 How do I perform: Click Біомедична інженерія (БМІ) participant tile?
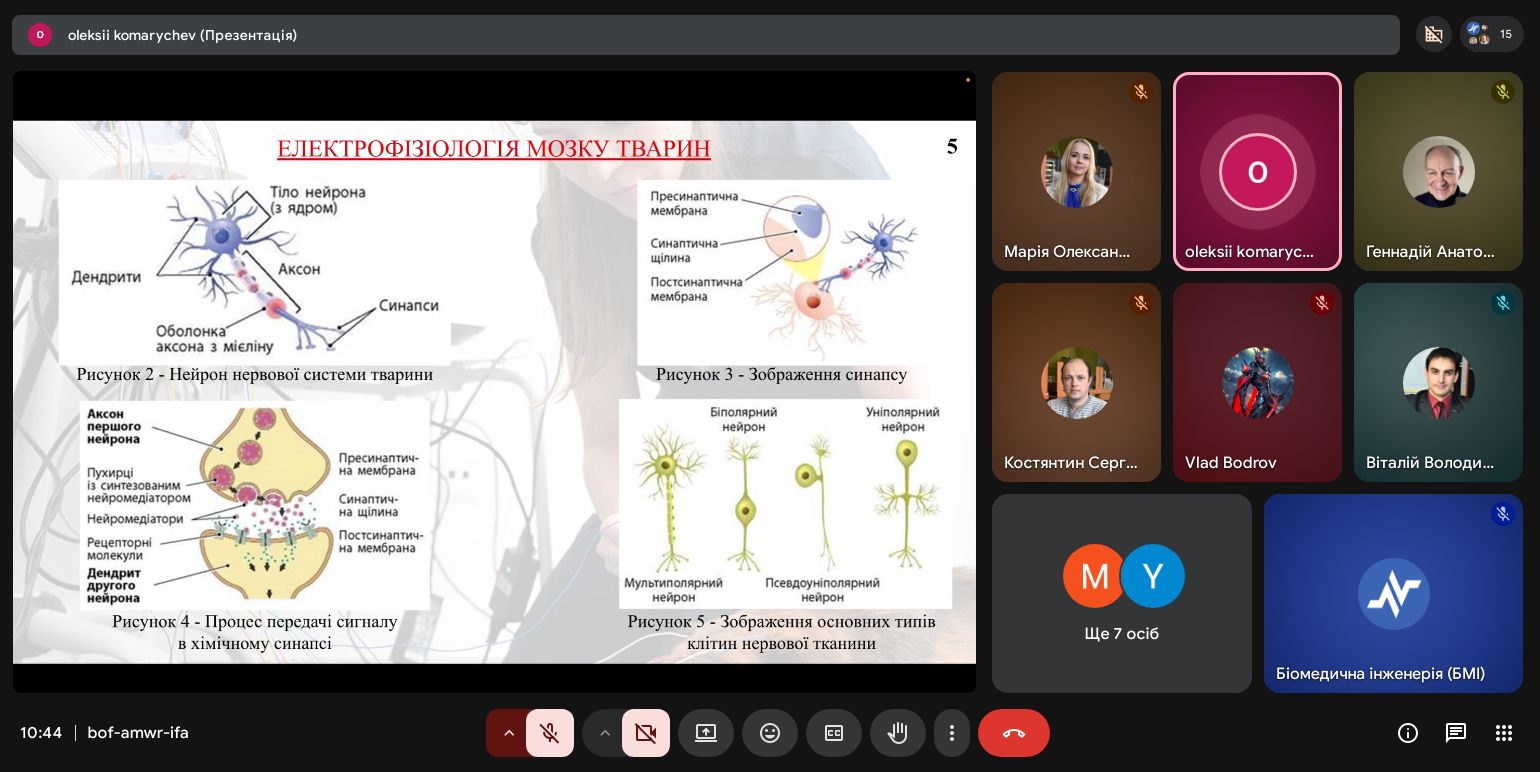tap(1393, 593)
